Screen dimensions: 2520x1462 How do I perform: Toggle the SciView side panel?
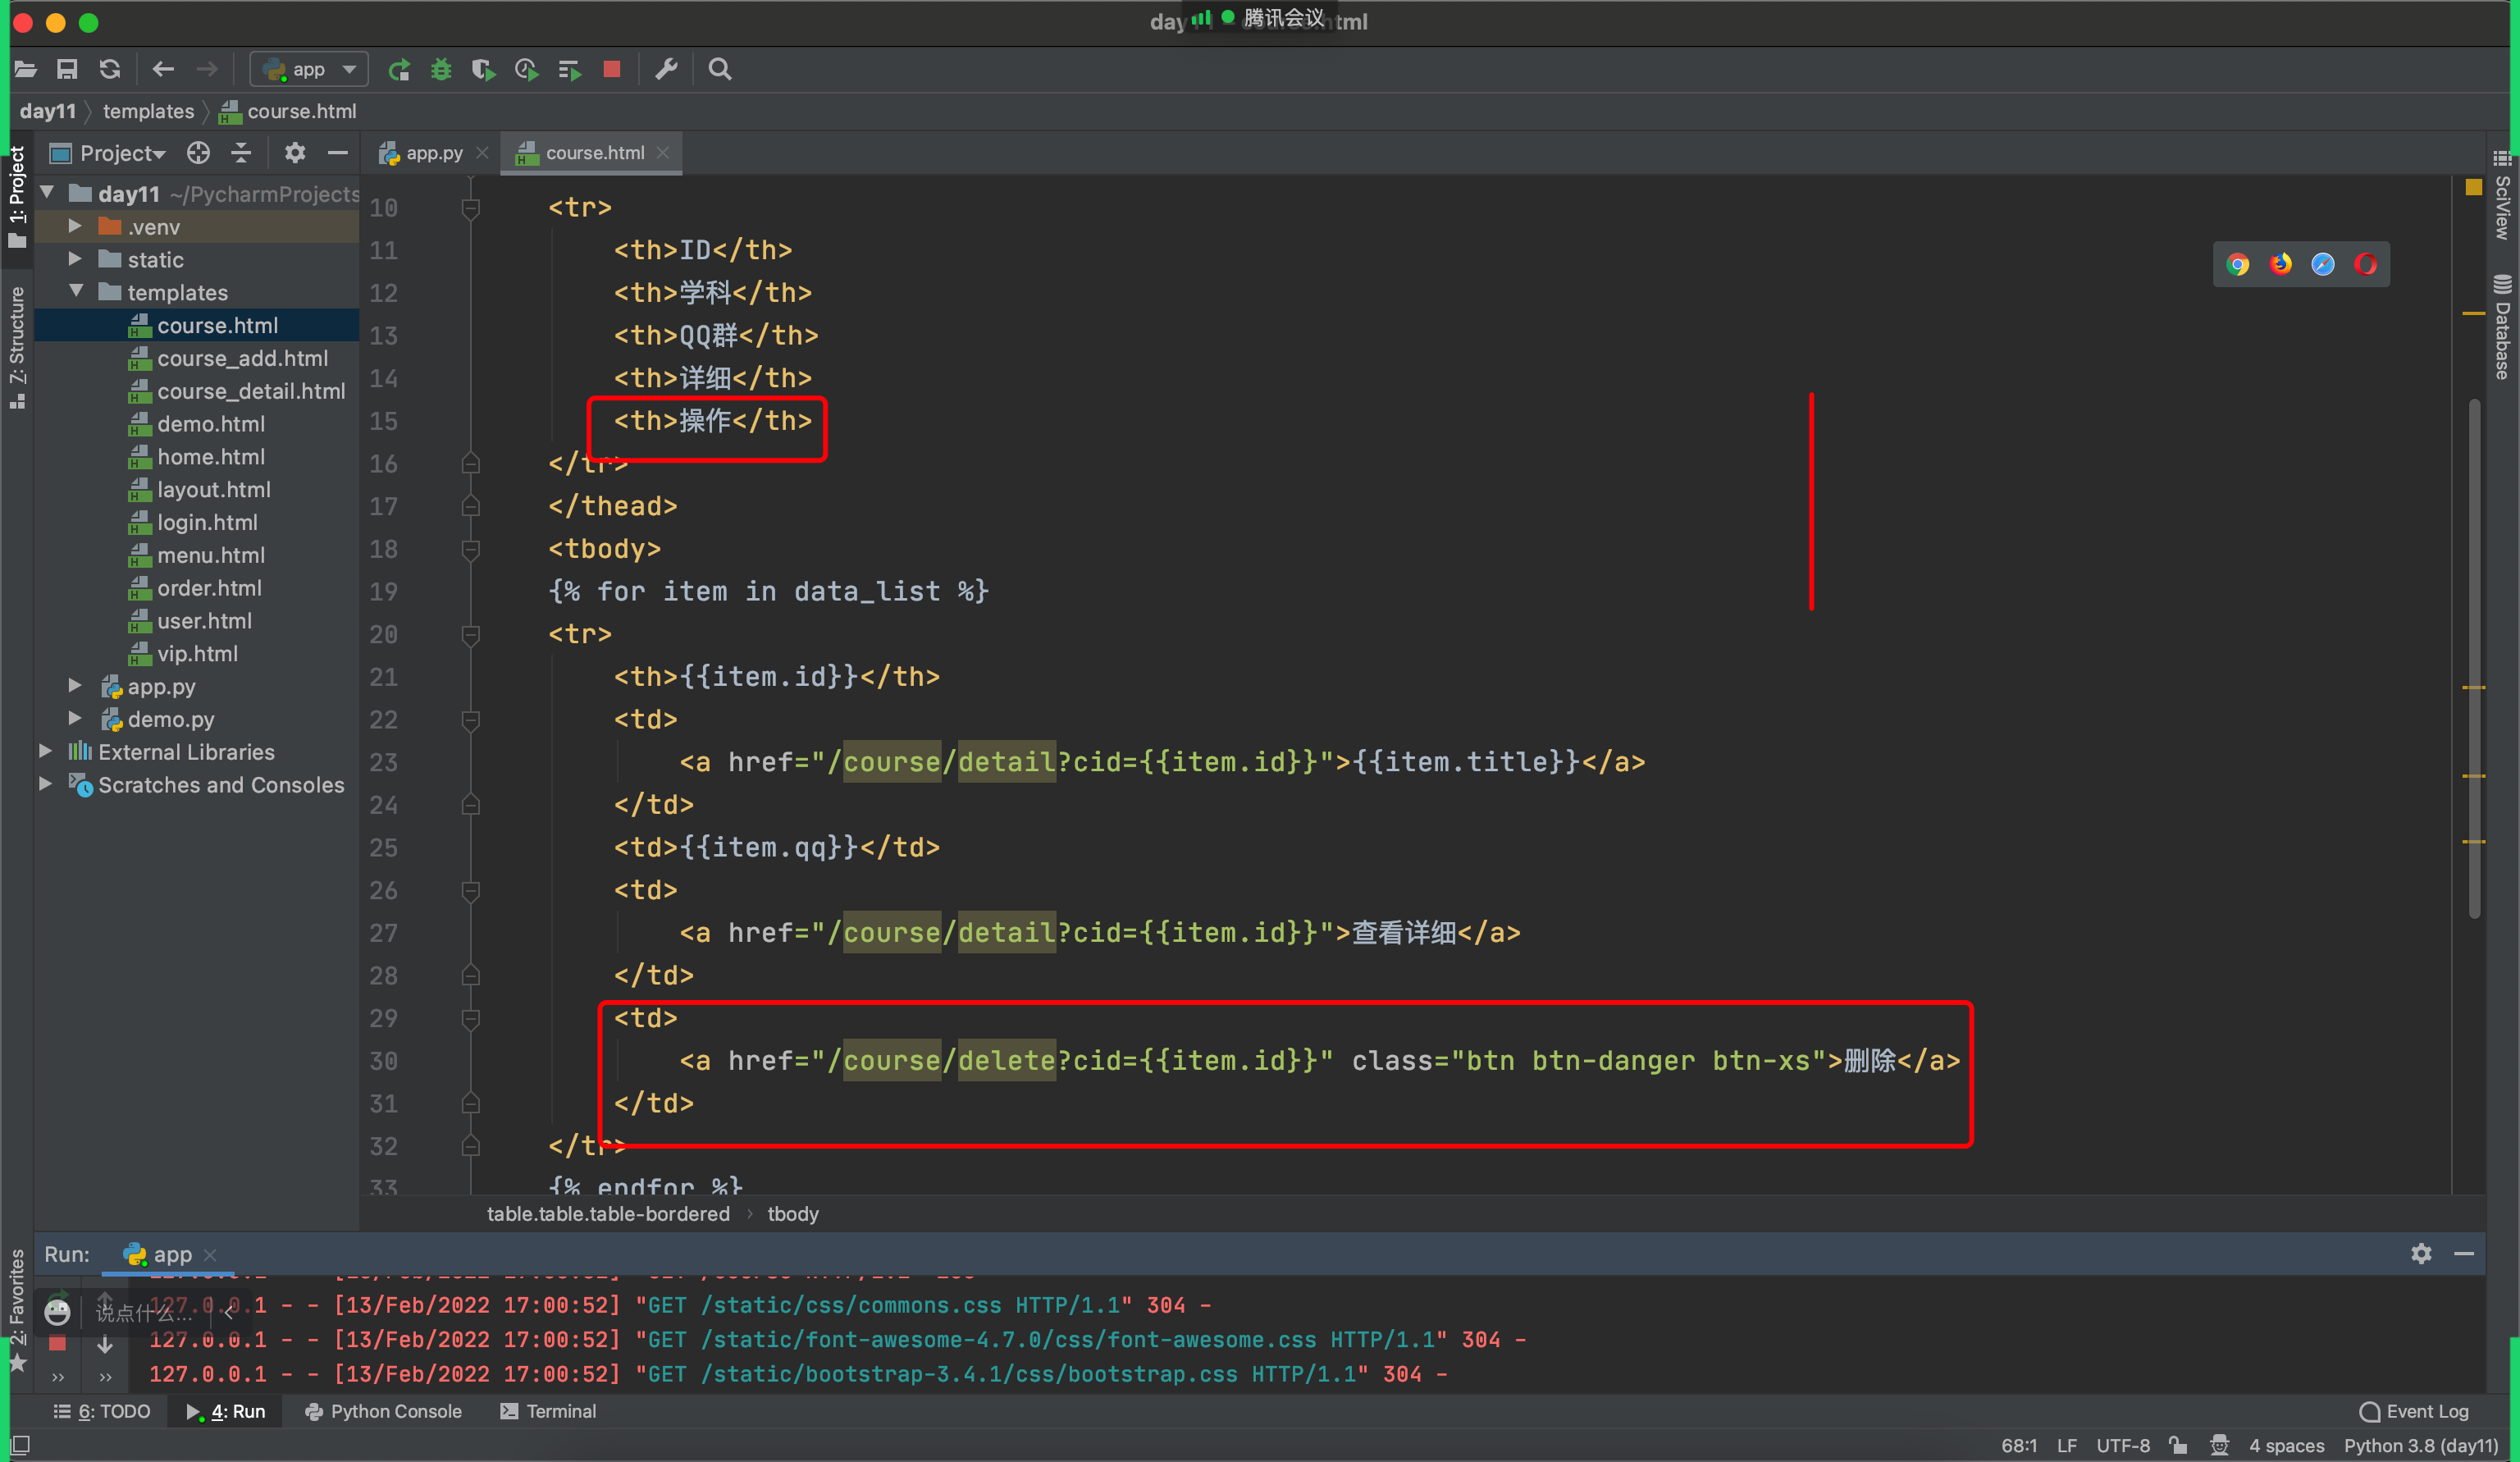click(2502, 195)
